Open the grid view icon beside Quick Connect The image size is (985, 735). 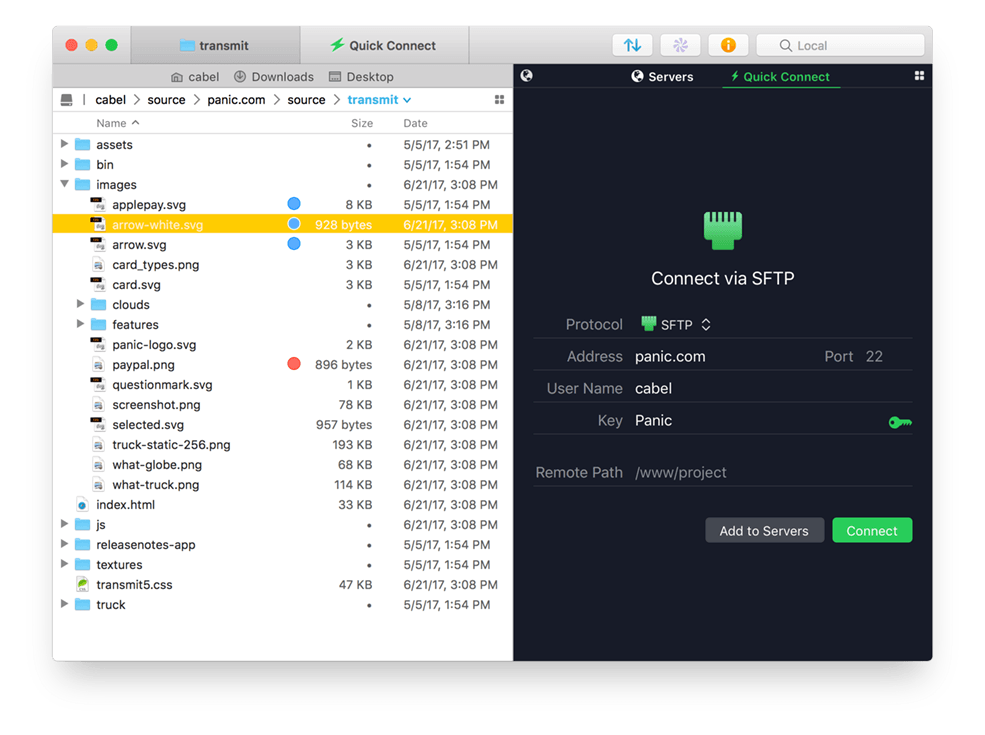(x=918, y=76)
